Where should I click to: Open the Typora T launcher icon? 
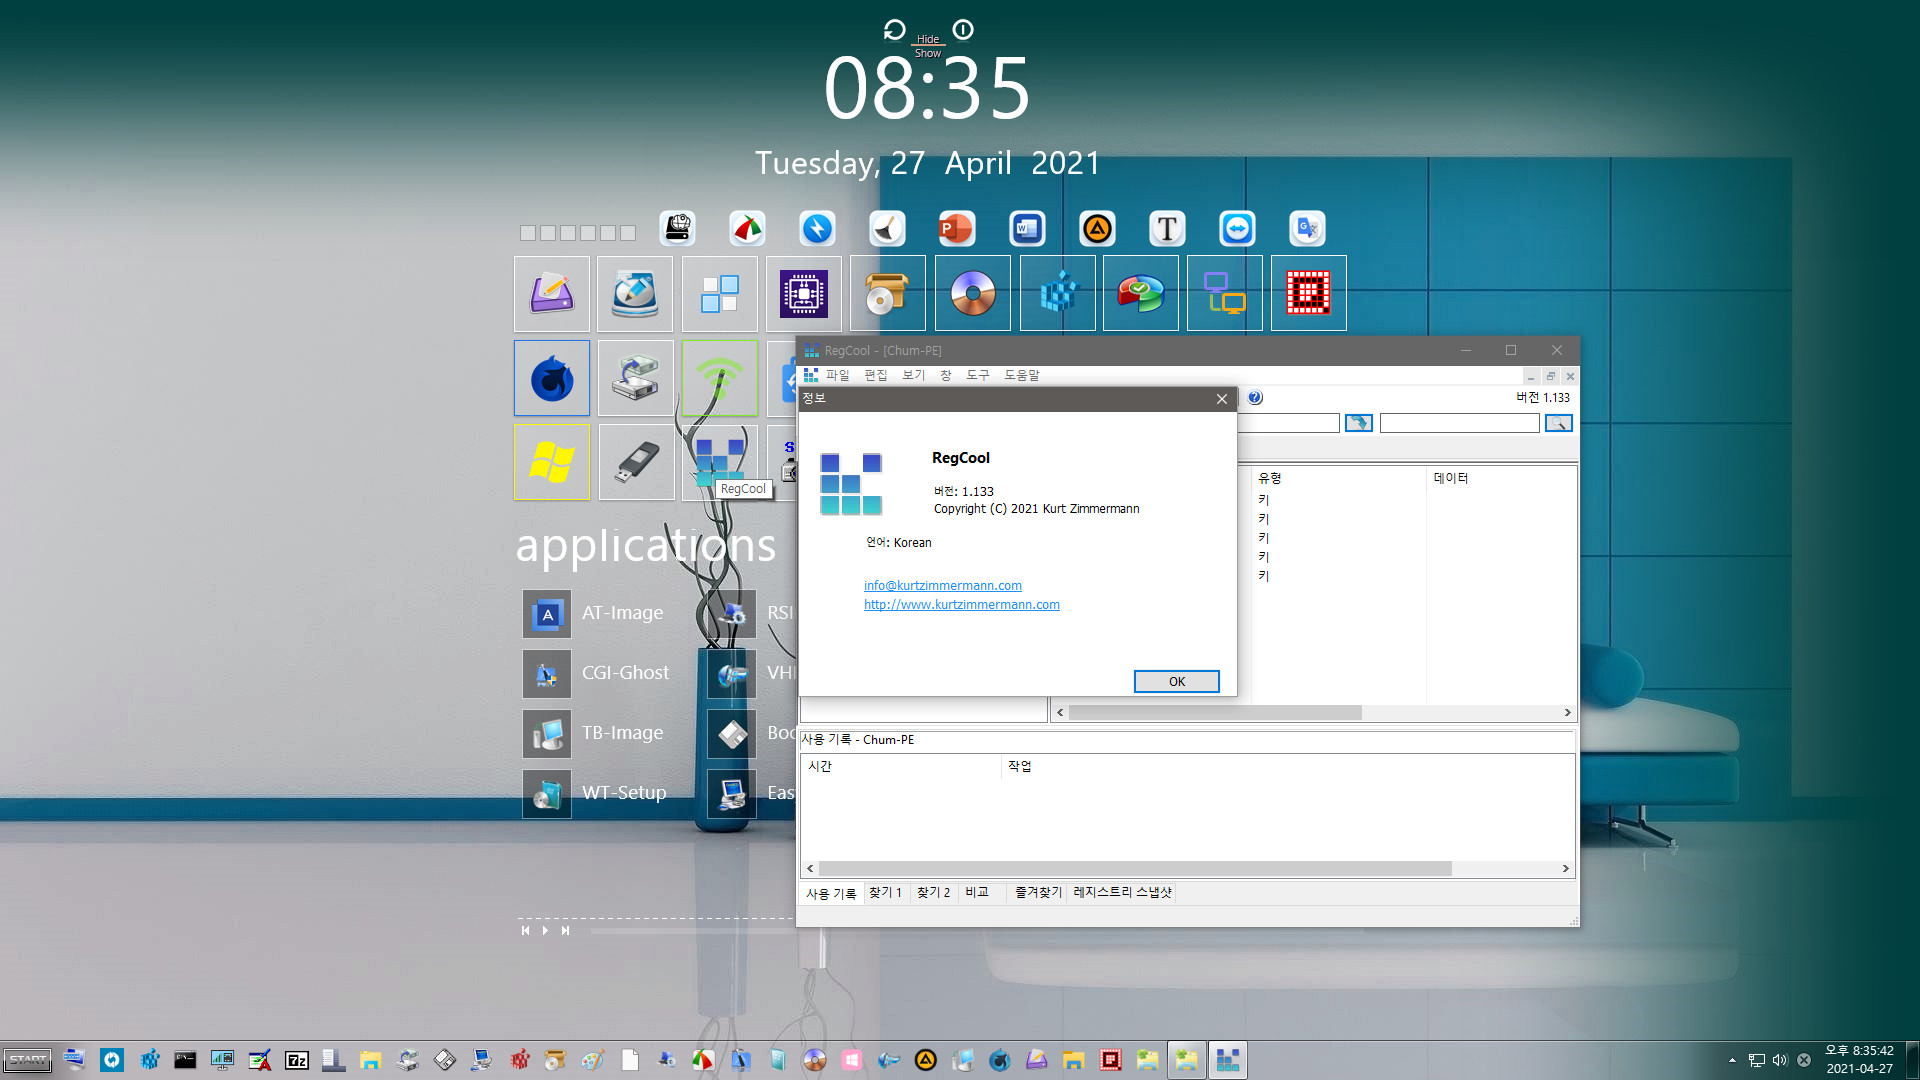(1167, 229)
